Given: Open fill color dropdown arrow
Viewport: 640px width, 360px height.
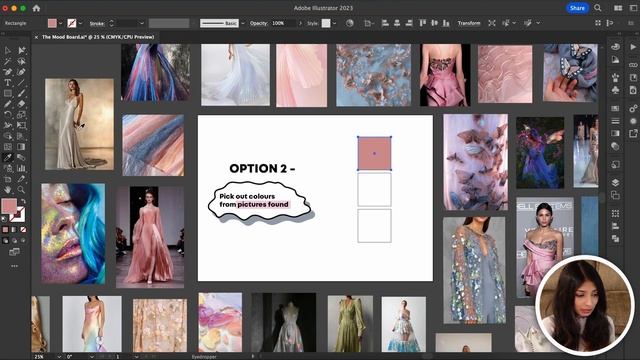Looking at the screenshot, I should [60, 23].
